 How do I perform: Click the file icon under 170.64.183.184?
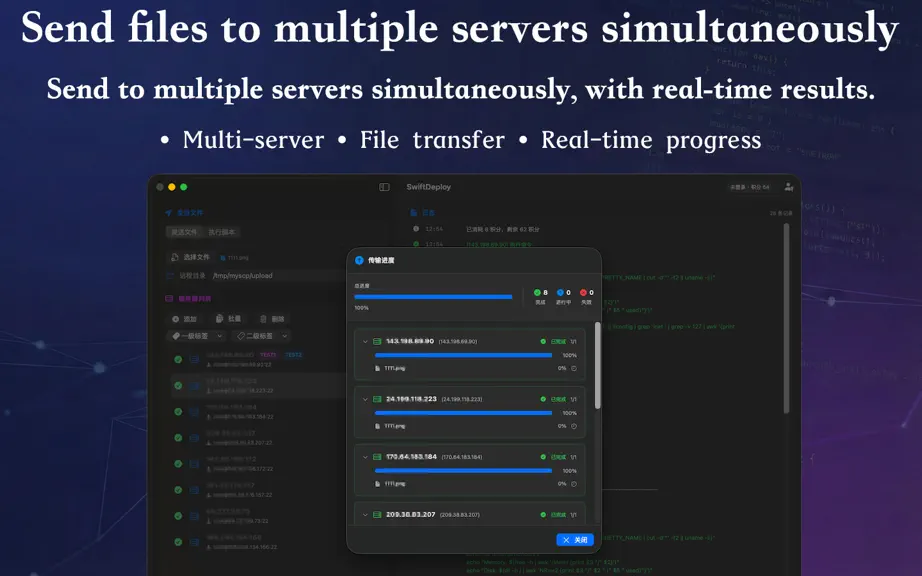pyautogui.click(x=378, y=484)
